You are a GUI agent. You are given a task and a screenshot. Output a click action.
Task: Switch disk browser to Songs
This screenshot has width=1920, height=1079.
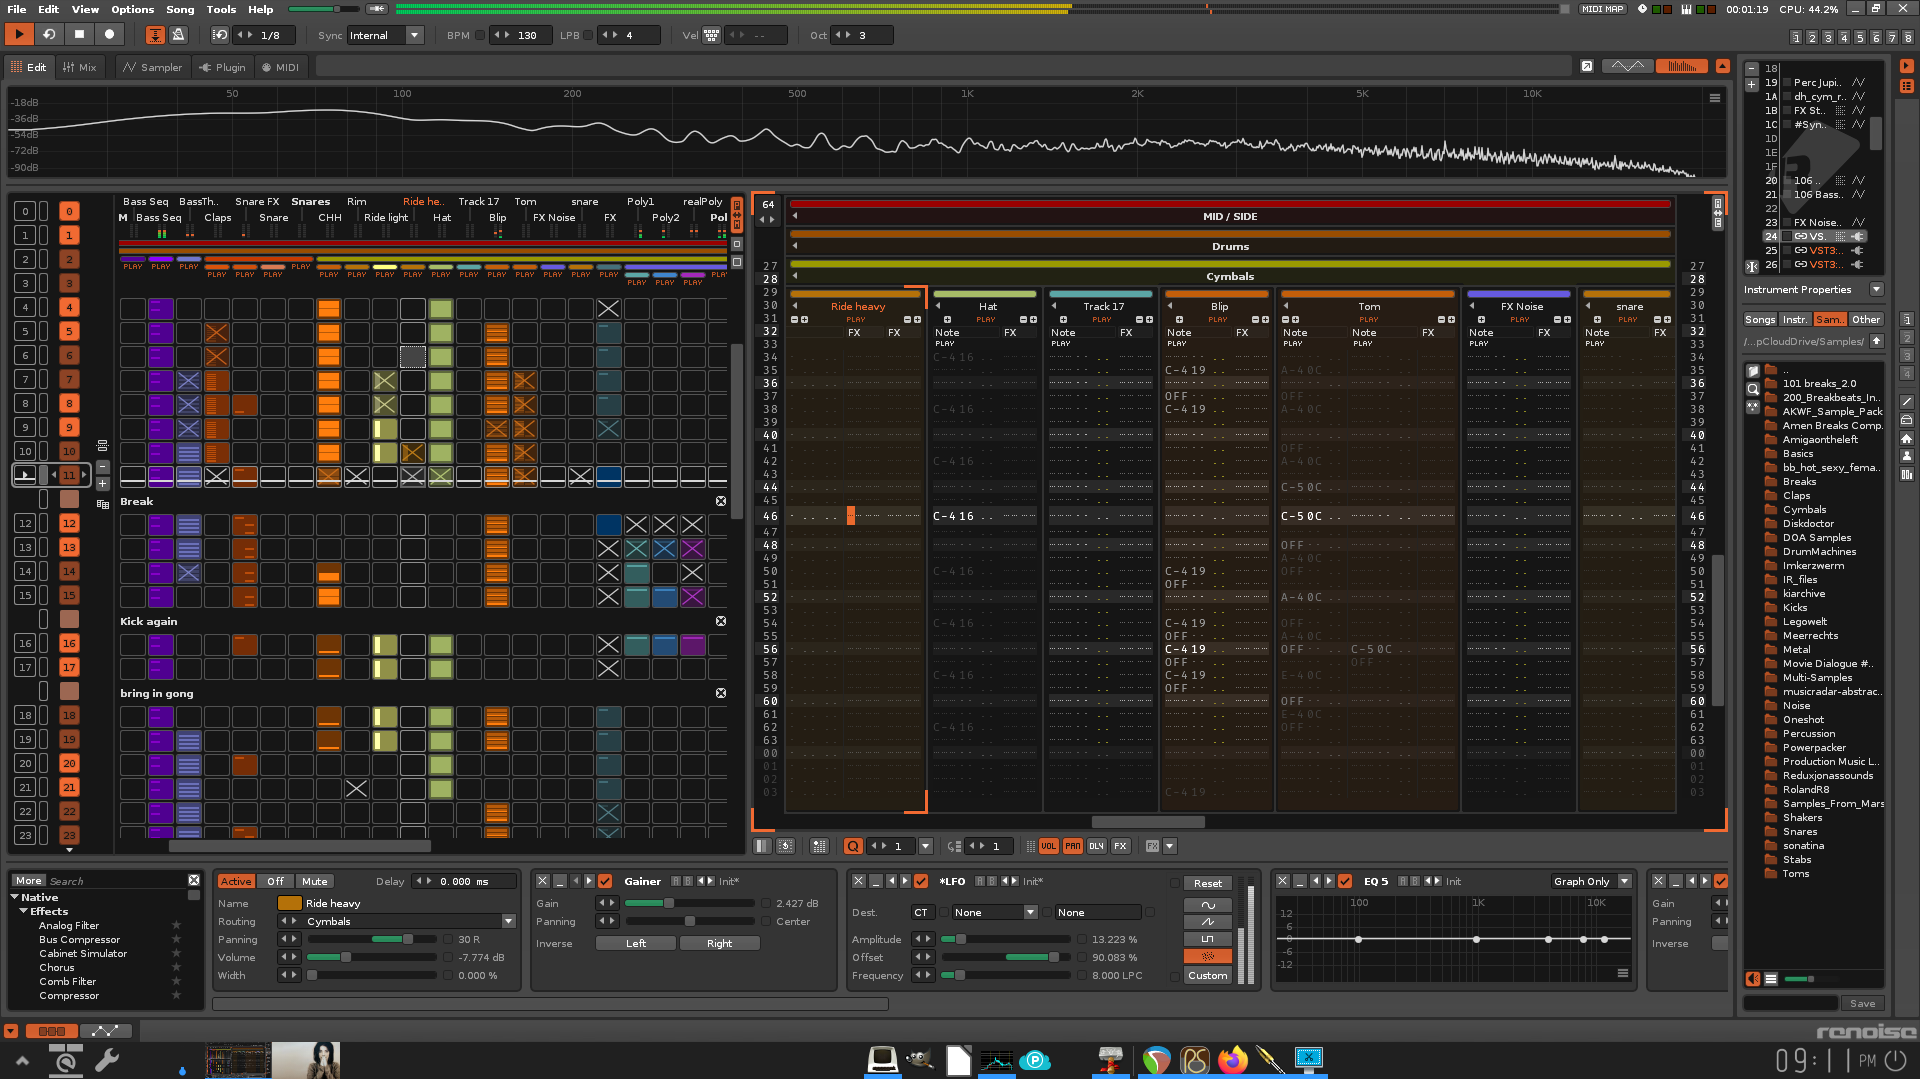(x=1760, y=319)
